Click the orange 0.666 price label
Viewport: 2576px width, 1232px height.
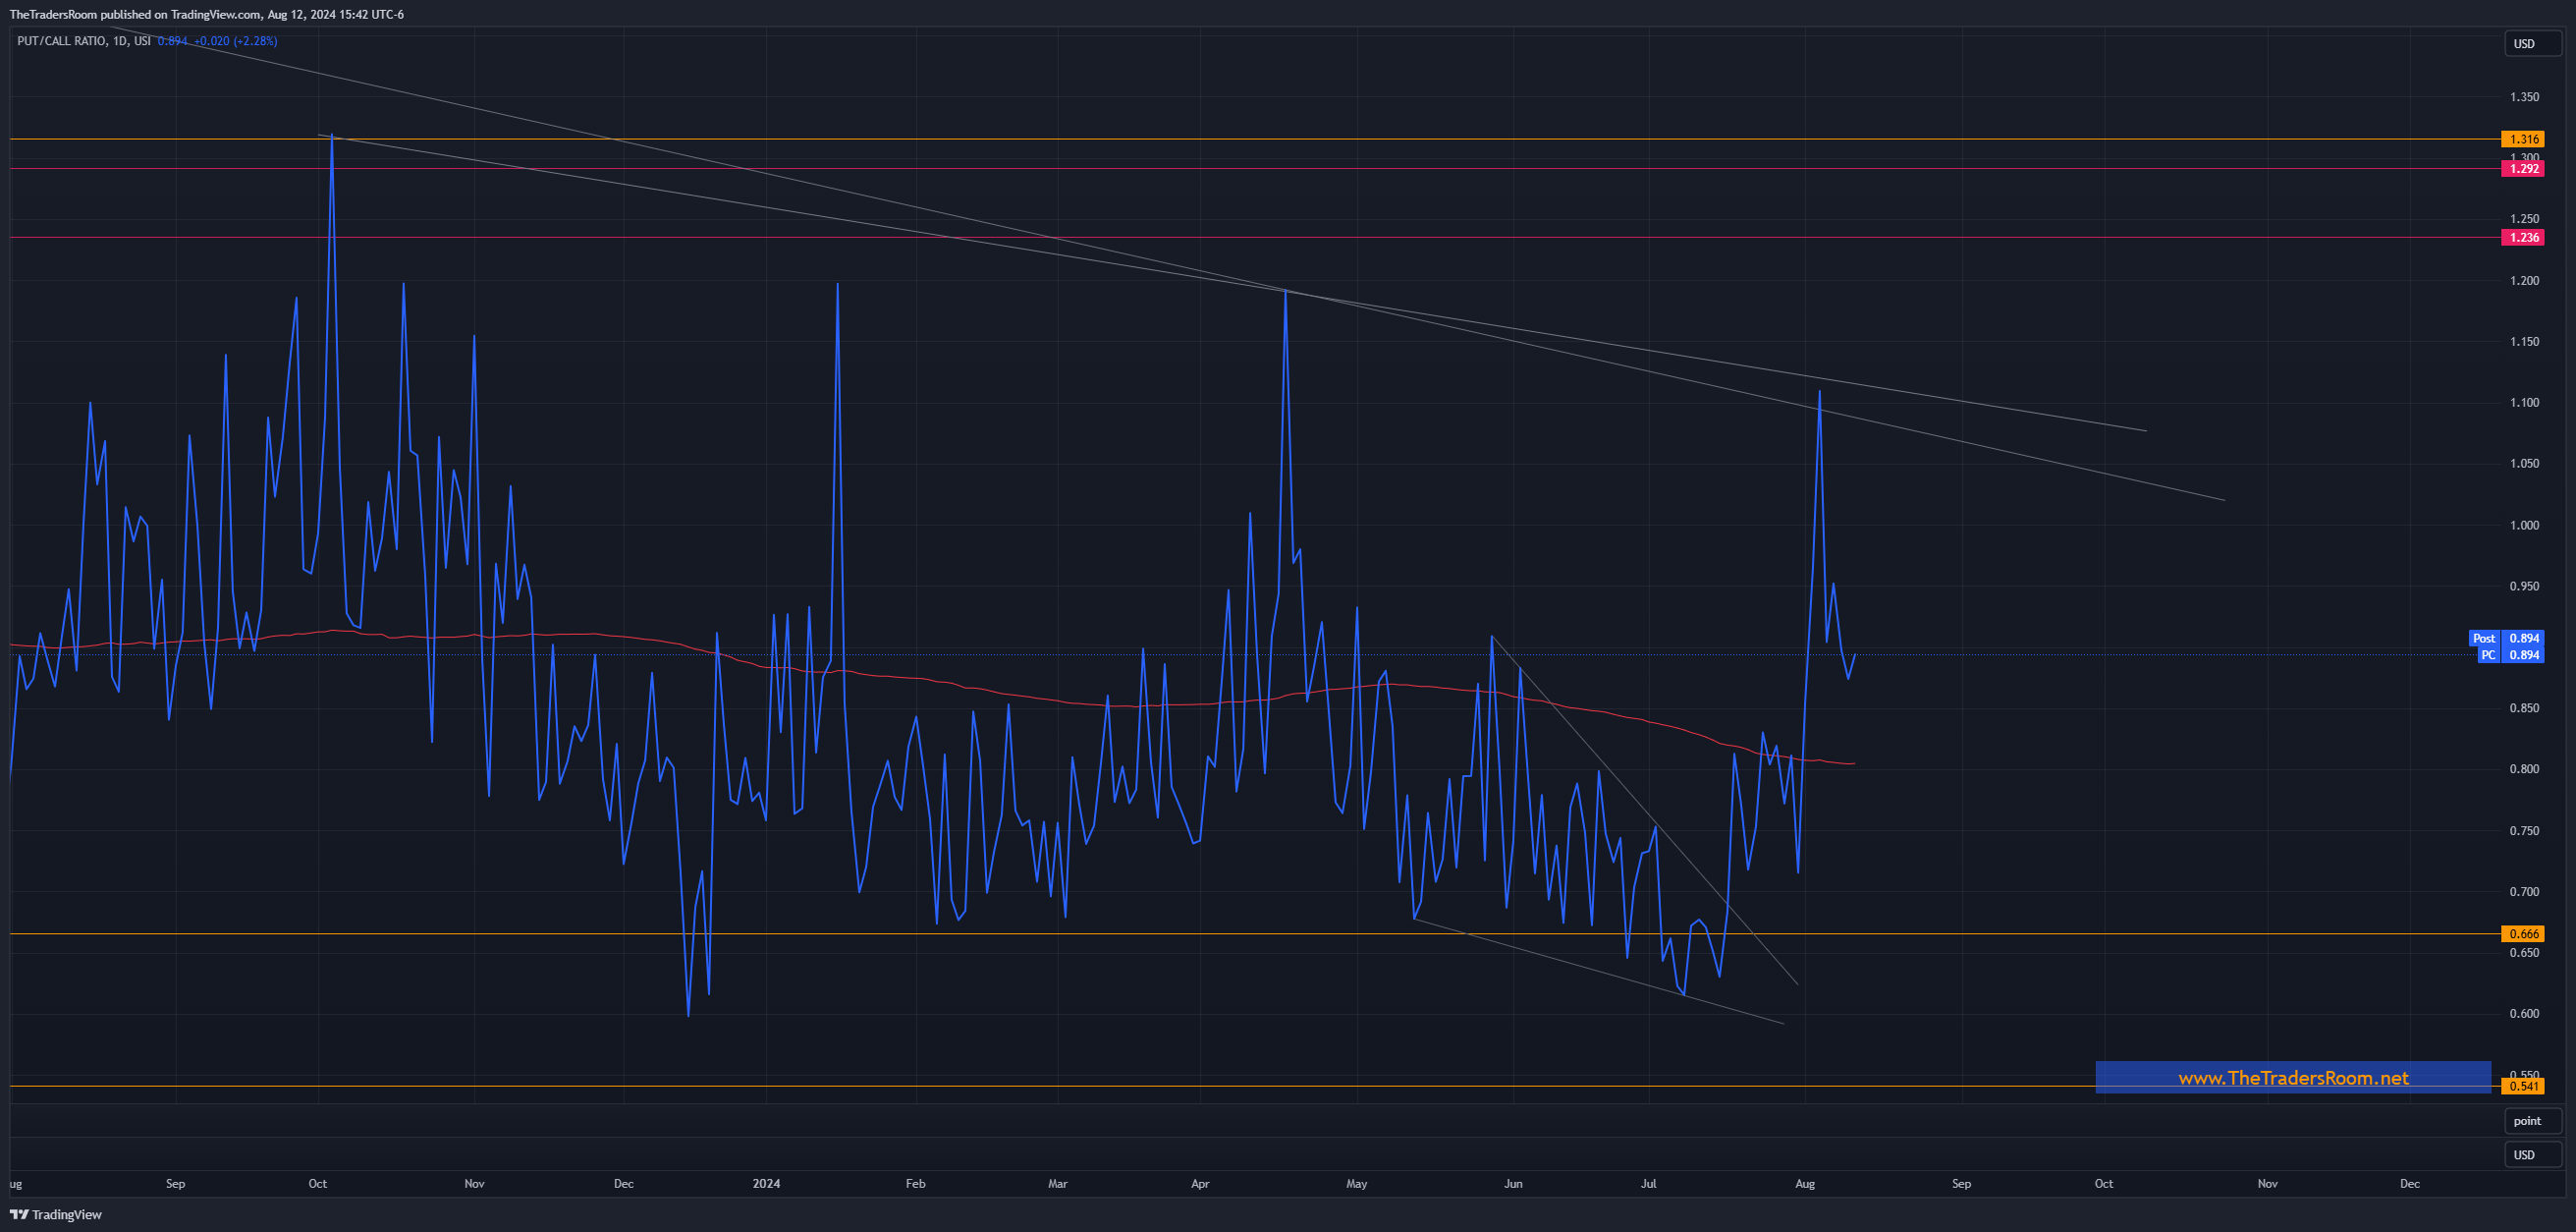(2522, 934)
